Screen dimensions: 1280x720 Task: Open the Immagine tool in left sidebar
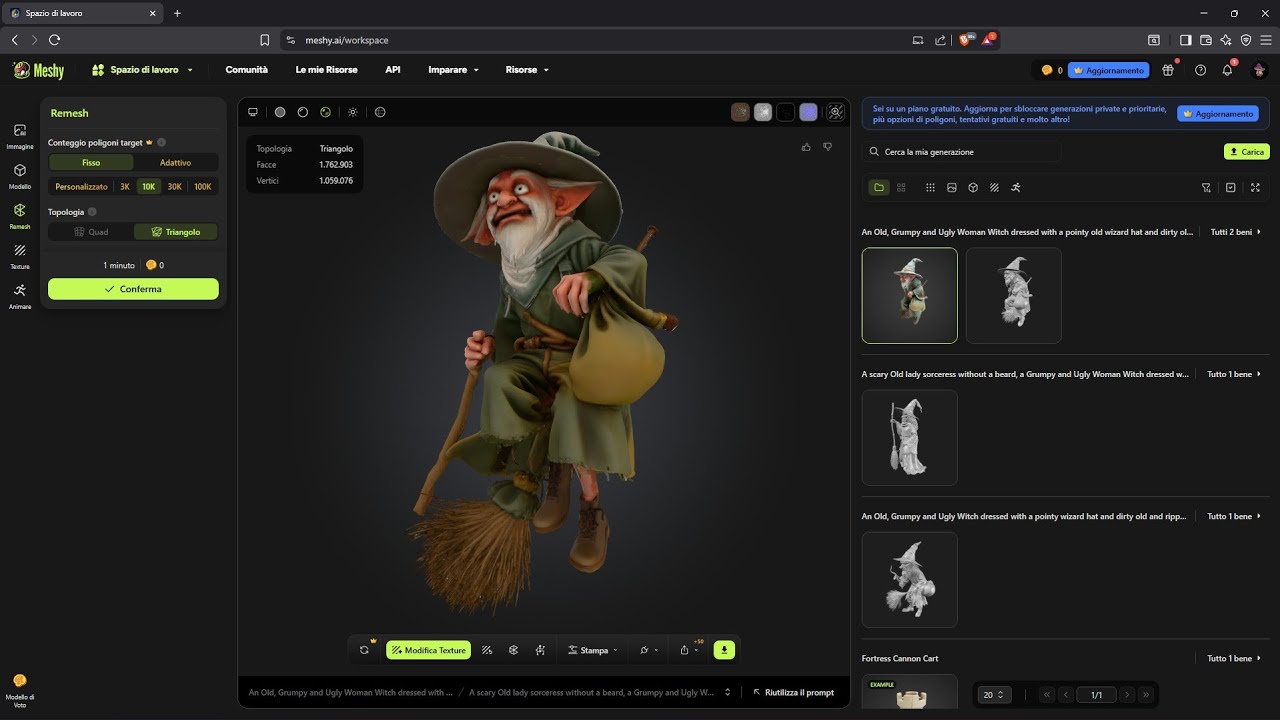point(20,136)
